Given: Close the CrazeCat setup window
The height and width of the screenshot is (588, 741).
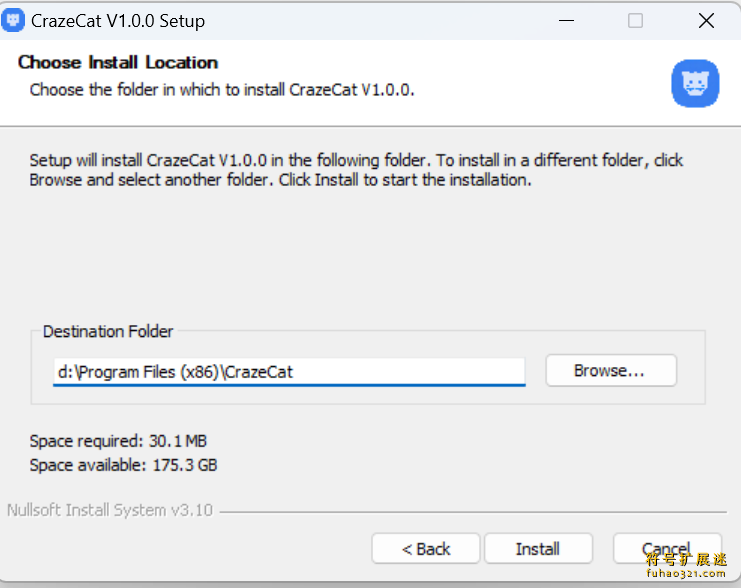Looking at the screenshot, I should click(706, 21).
